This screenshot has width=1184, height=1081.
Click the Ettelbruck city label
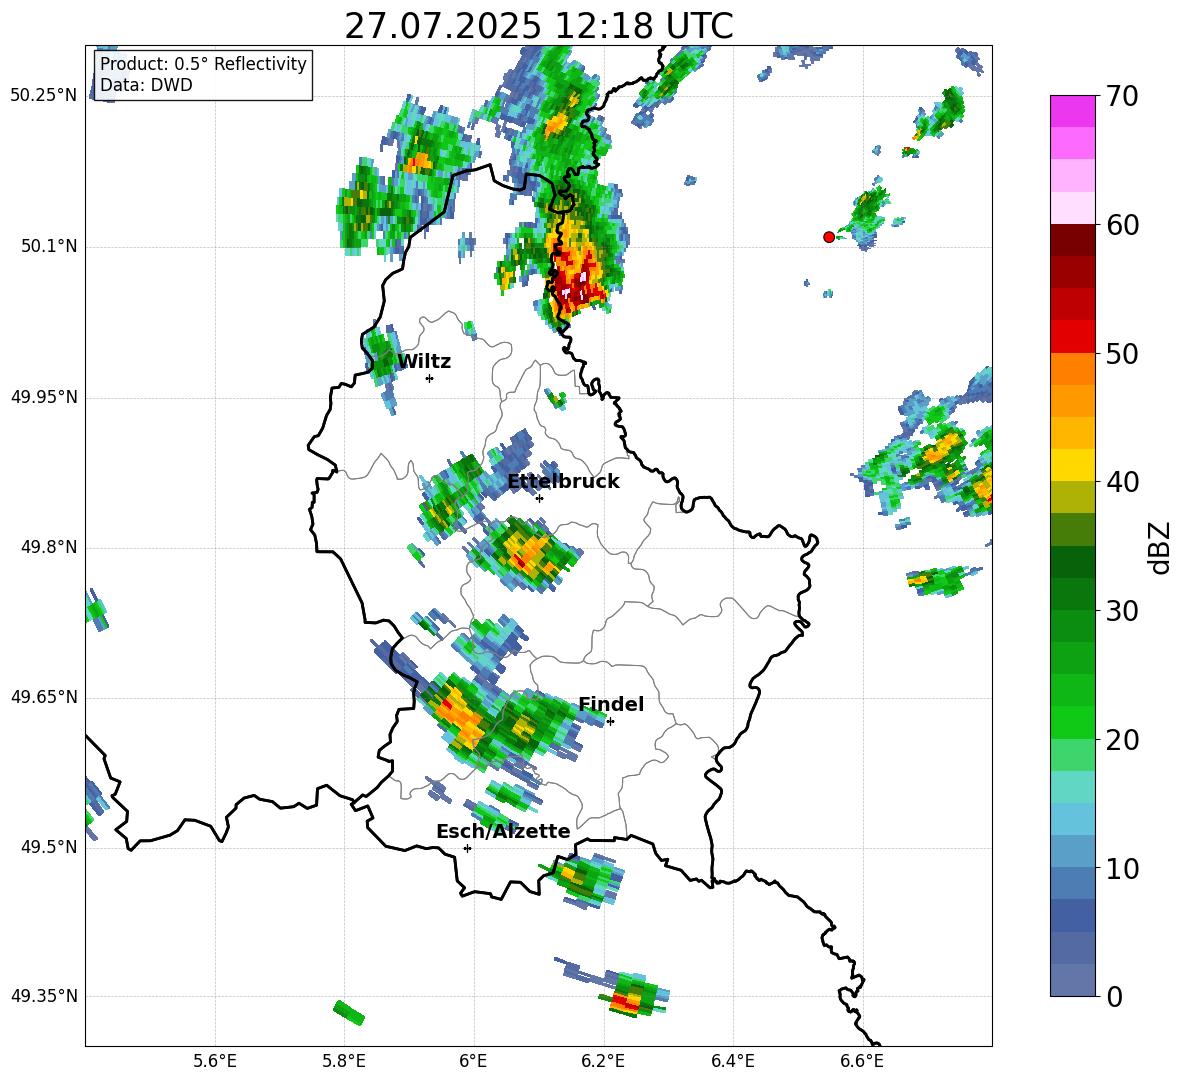563,482
